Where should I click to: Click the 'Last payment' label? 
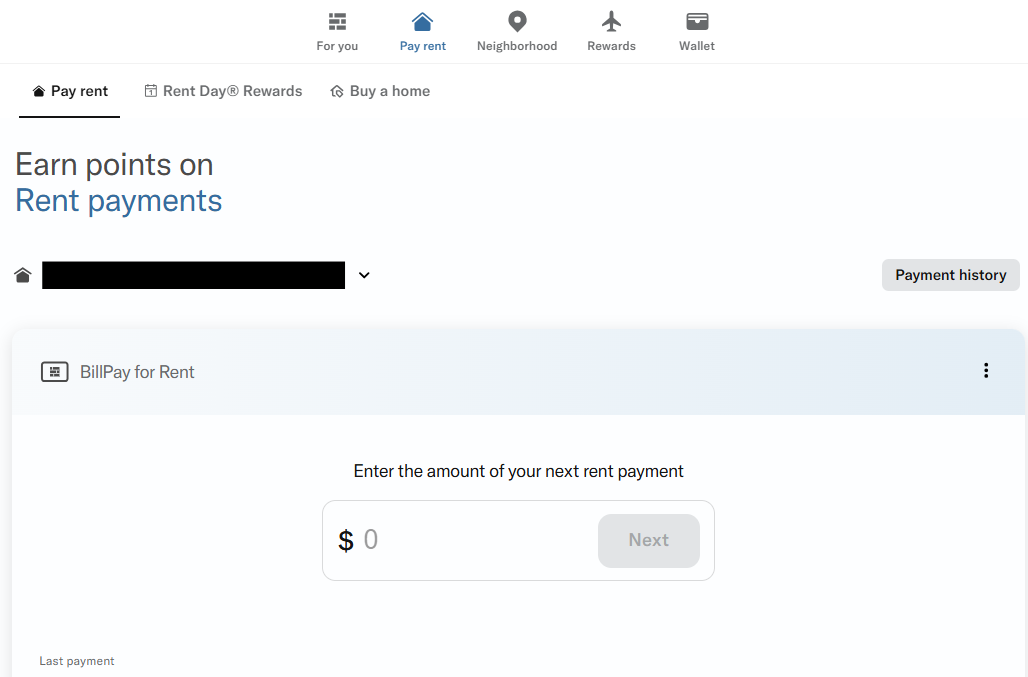coord(77,661)
